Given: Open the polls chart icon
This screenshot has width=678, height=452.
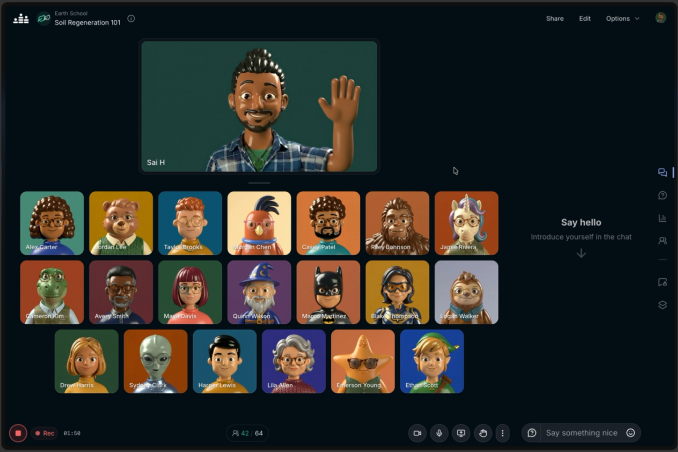Looking at the screenshot, I should (662, 218).
